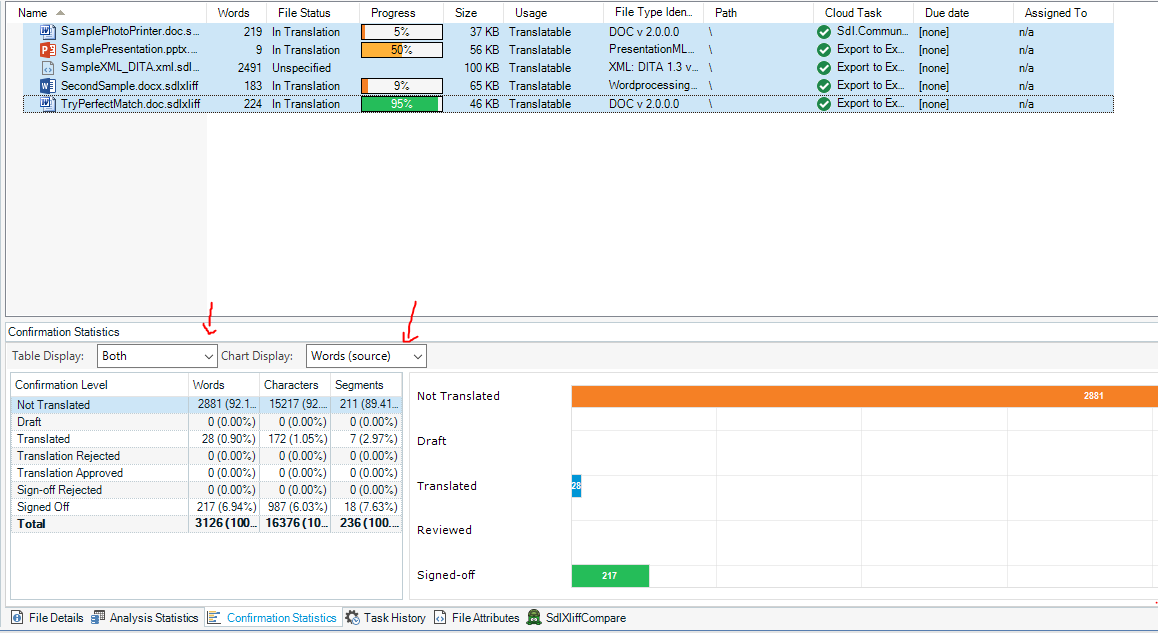This screenshot has width=1158, height=638.
Task: Select file SecondSample.docx.sdlxliff by name
Action: click(x=129, y=86)
